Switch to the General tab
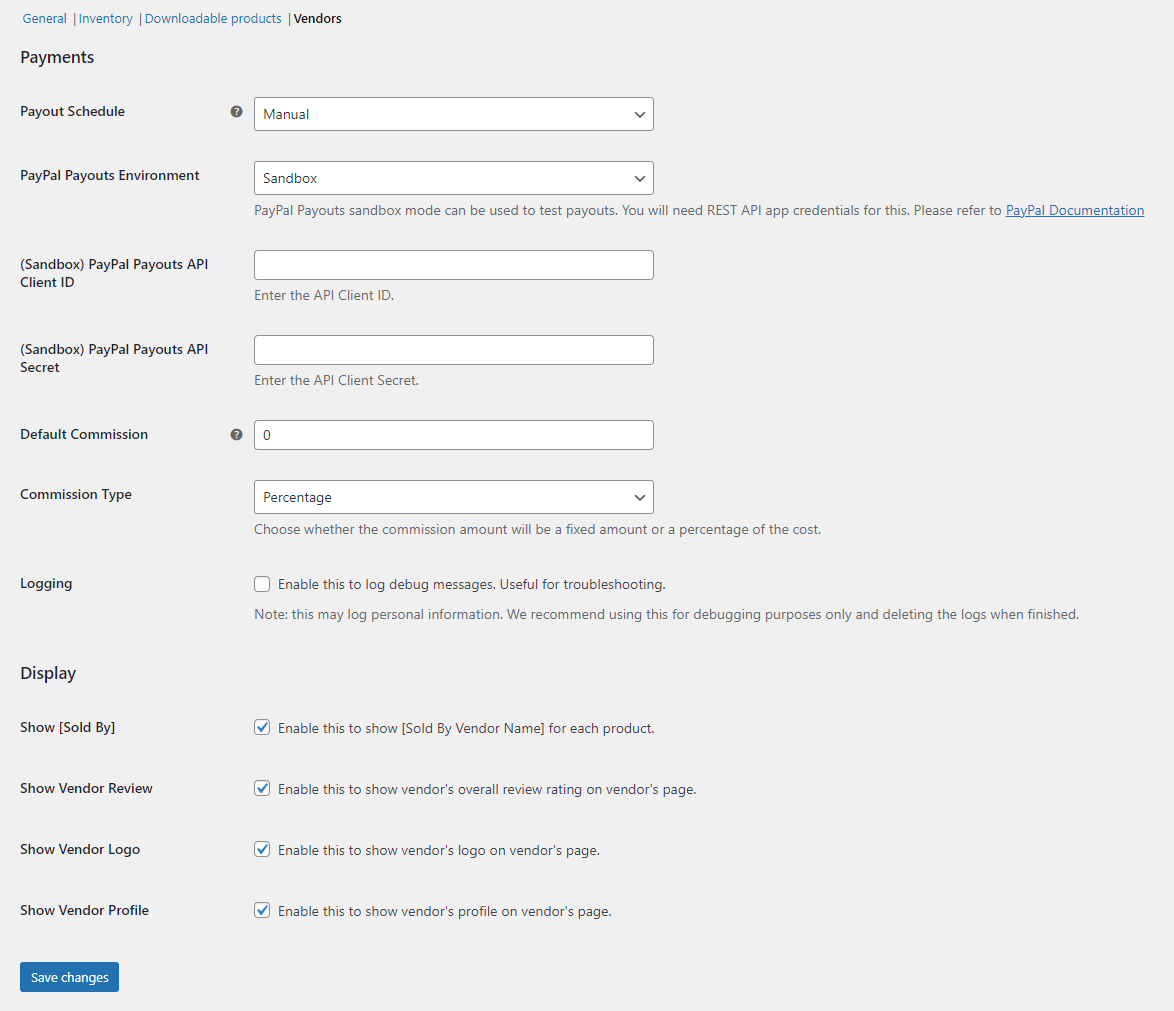This screenshot has width=1174, height=1011. [x=44, y=19]
